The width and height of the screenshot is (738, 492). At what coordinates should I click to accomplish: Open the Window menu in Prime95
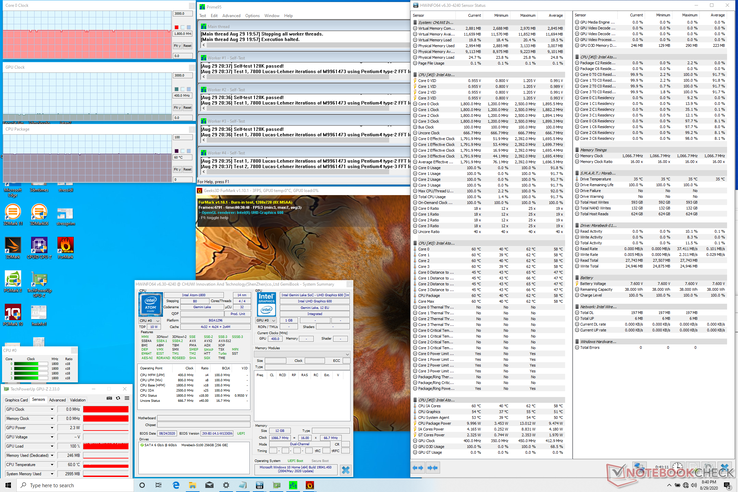tap(272, 16)
